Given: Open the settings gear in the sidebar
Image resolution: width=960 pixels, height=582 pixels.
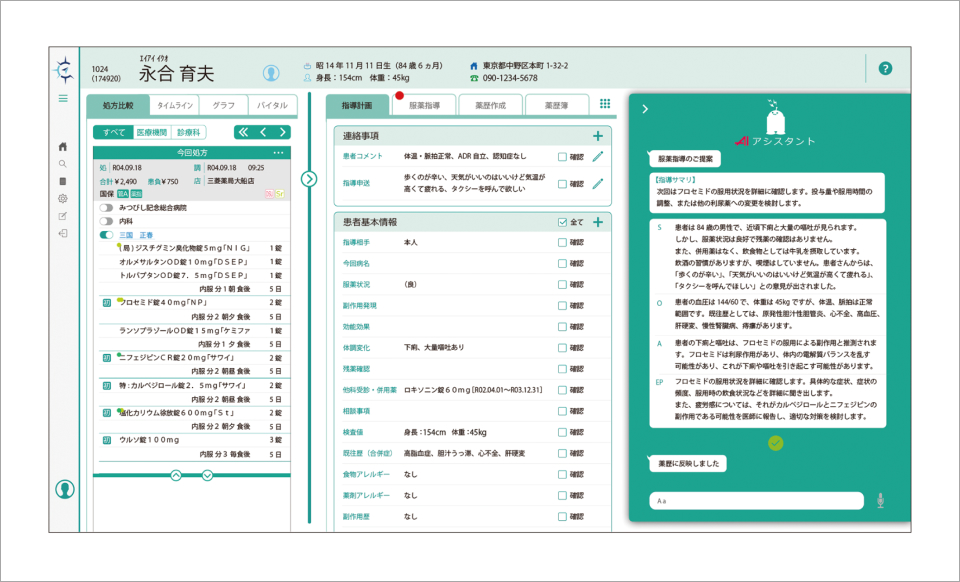Looking at the screenshot, I should (63, 199).
